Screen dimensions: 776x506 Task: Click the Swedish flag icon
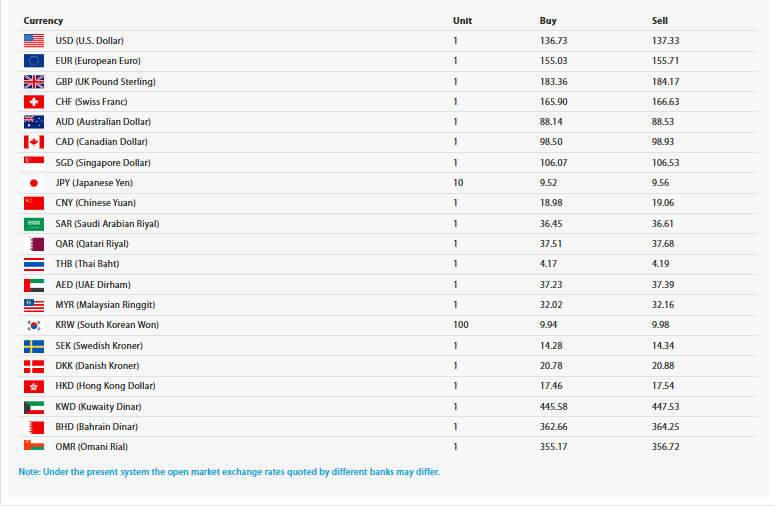[x=34, y=346]
